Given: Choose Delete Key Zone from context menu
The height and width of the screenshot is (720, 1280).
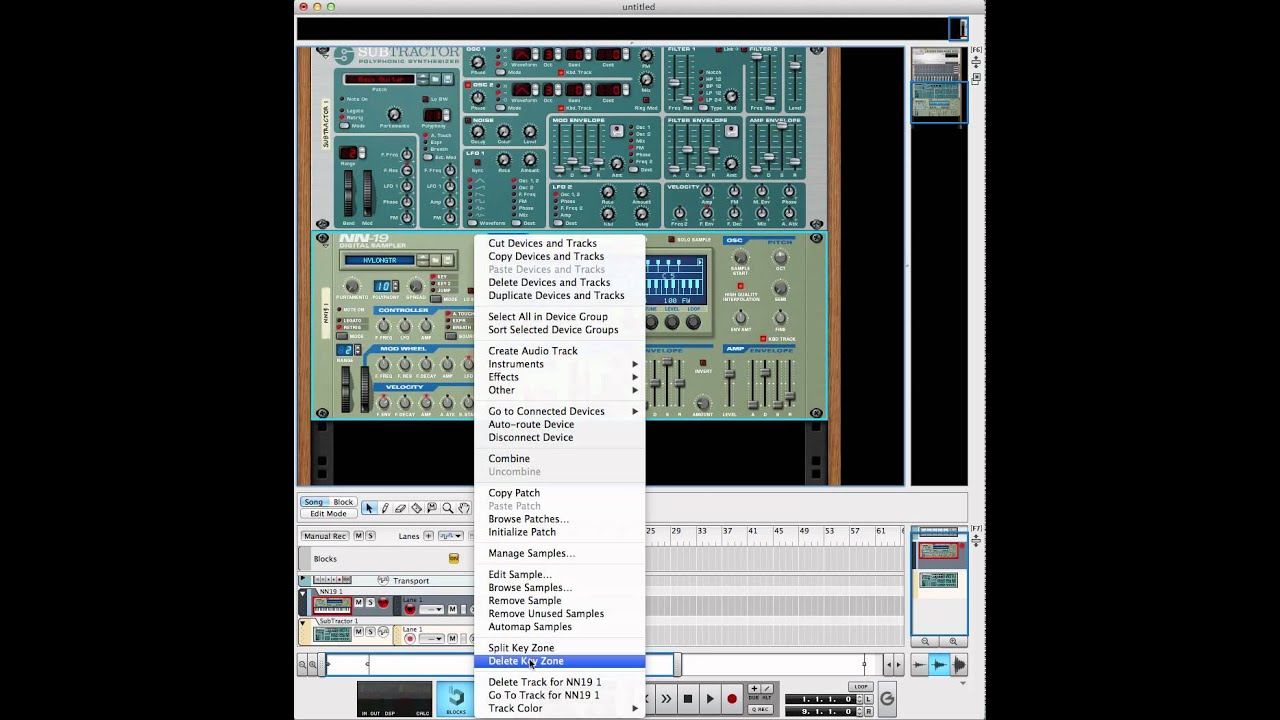Looking at the screenshot, I should 560,661.
